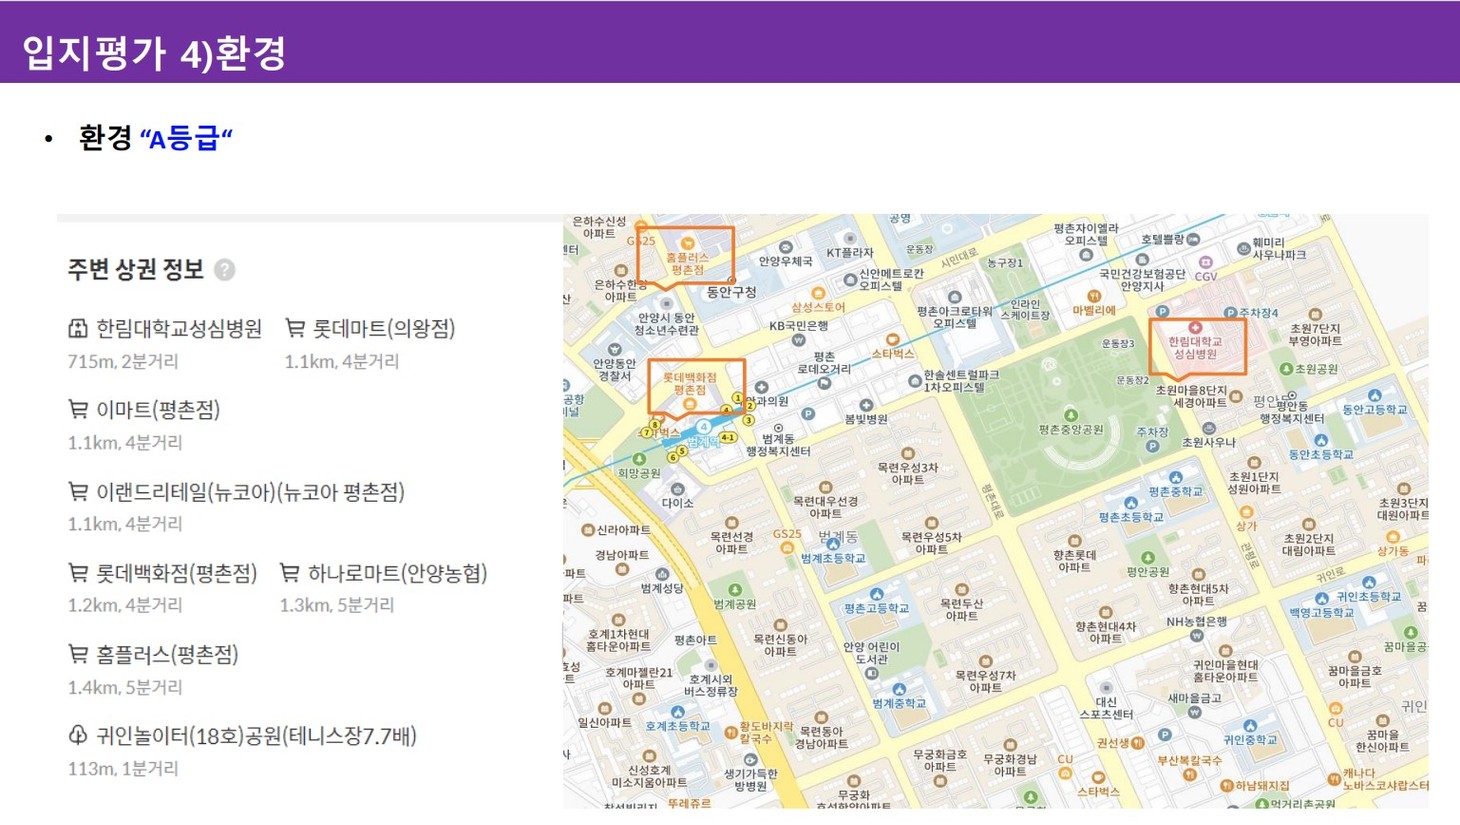This screenshot has height=825, width=1460.
Task: Click the cart icon beside 이랜드리테일(뉴코아)
Action: coord(78,491)
